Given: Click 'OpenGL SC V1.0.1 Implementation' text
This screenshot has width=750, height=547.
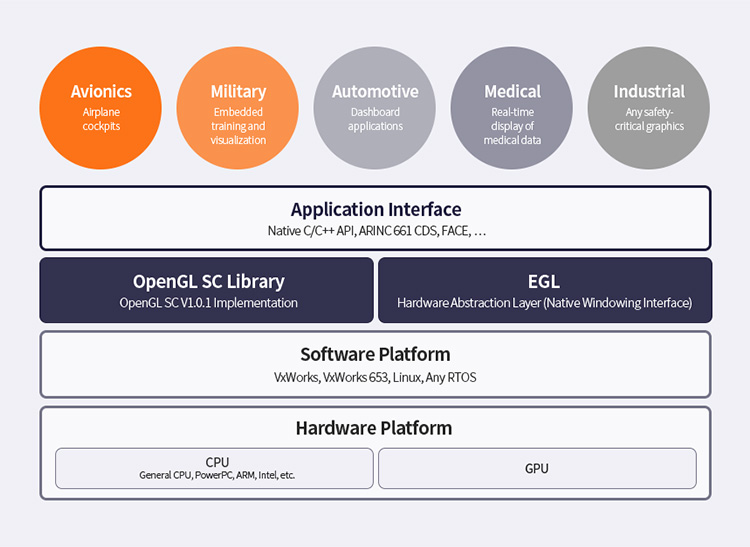Looking at the screenshot, I should click(x=209, y=303).
